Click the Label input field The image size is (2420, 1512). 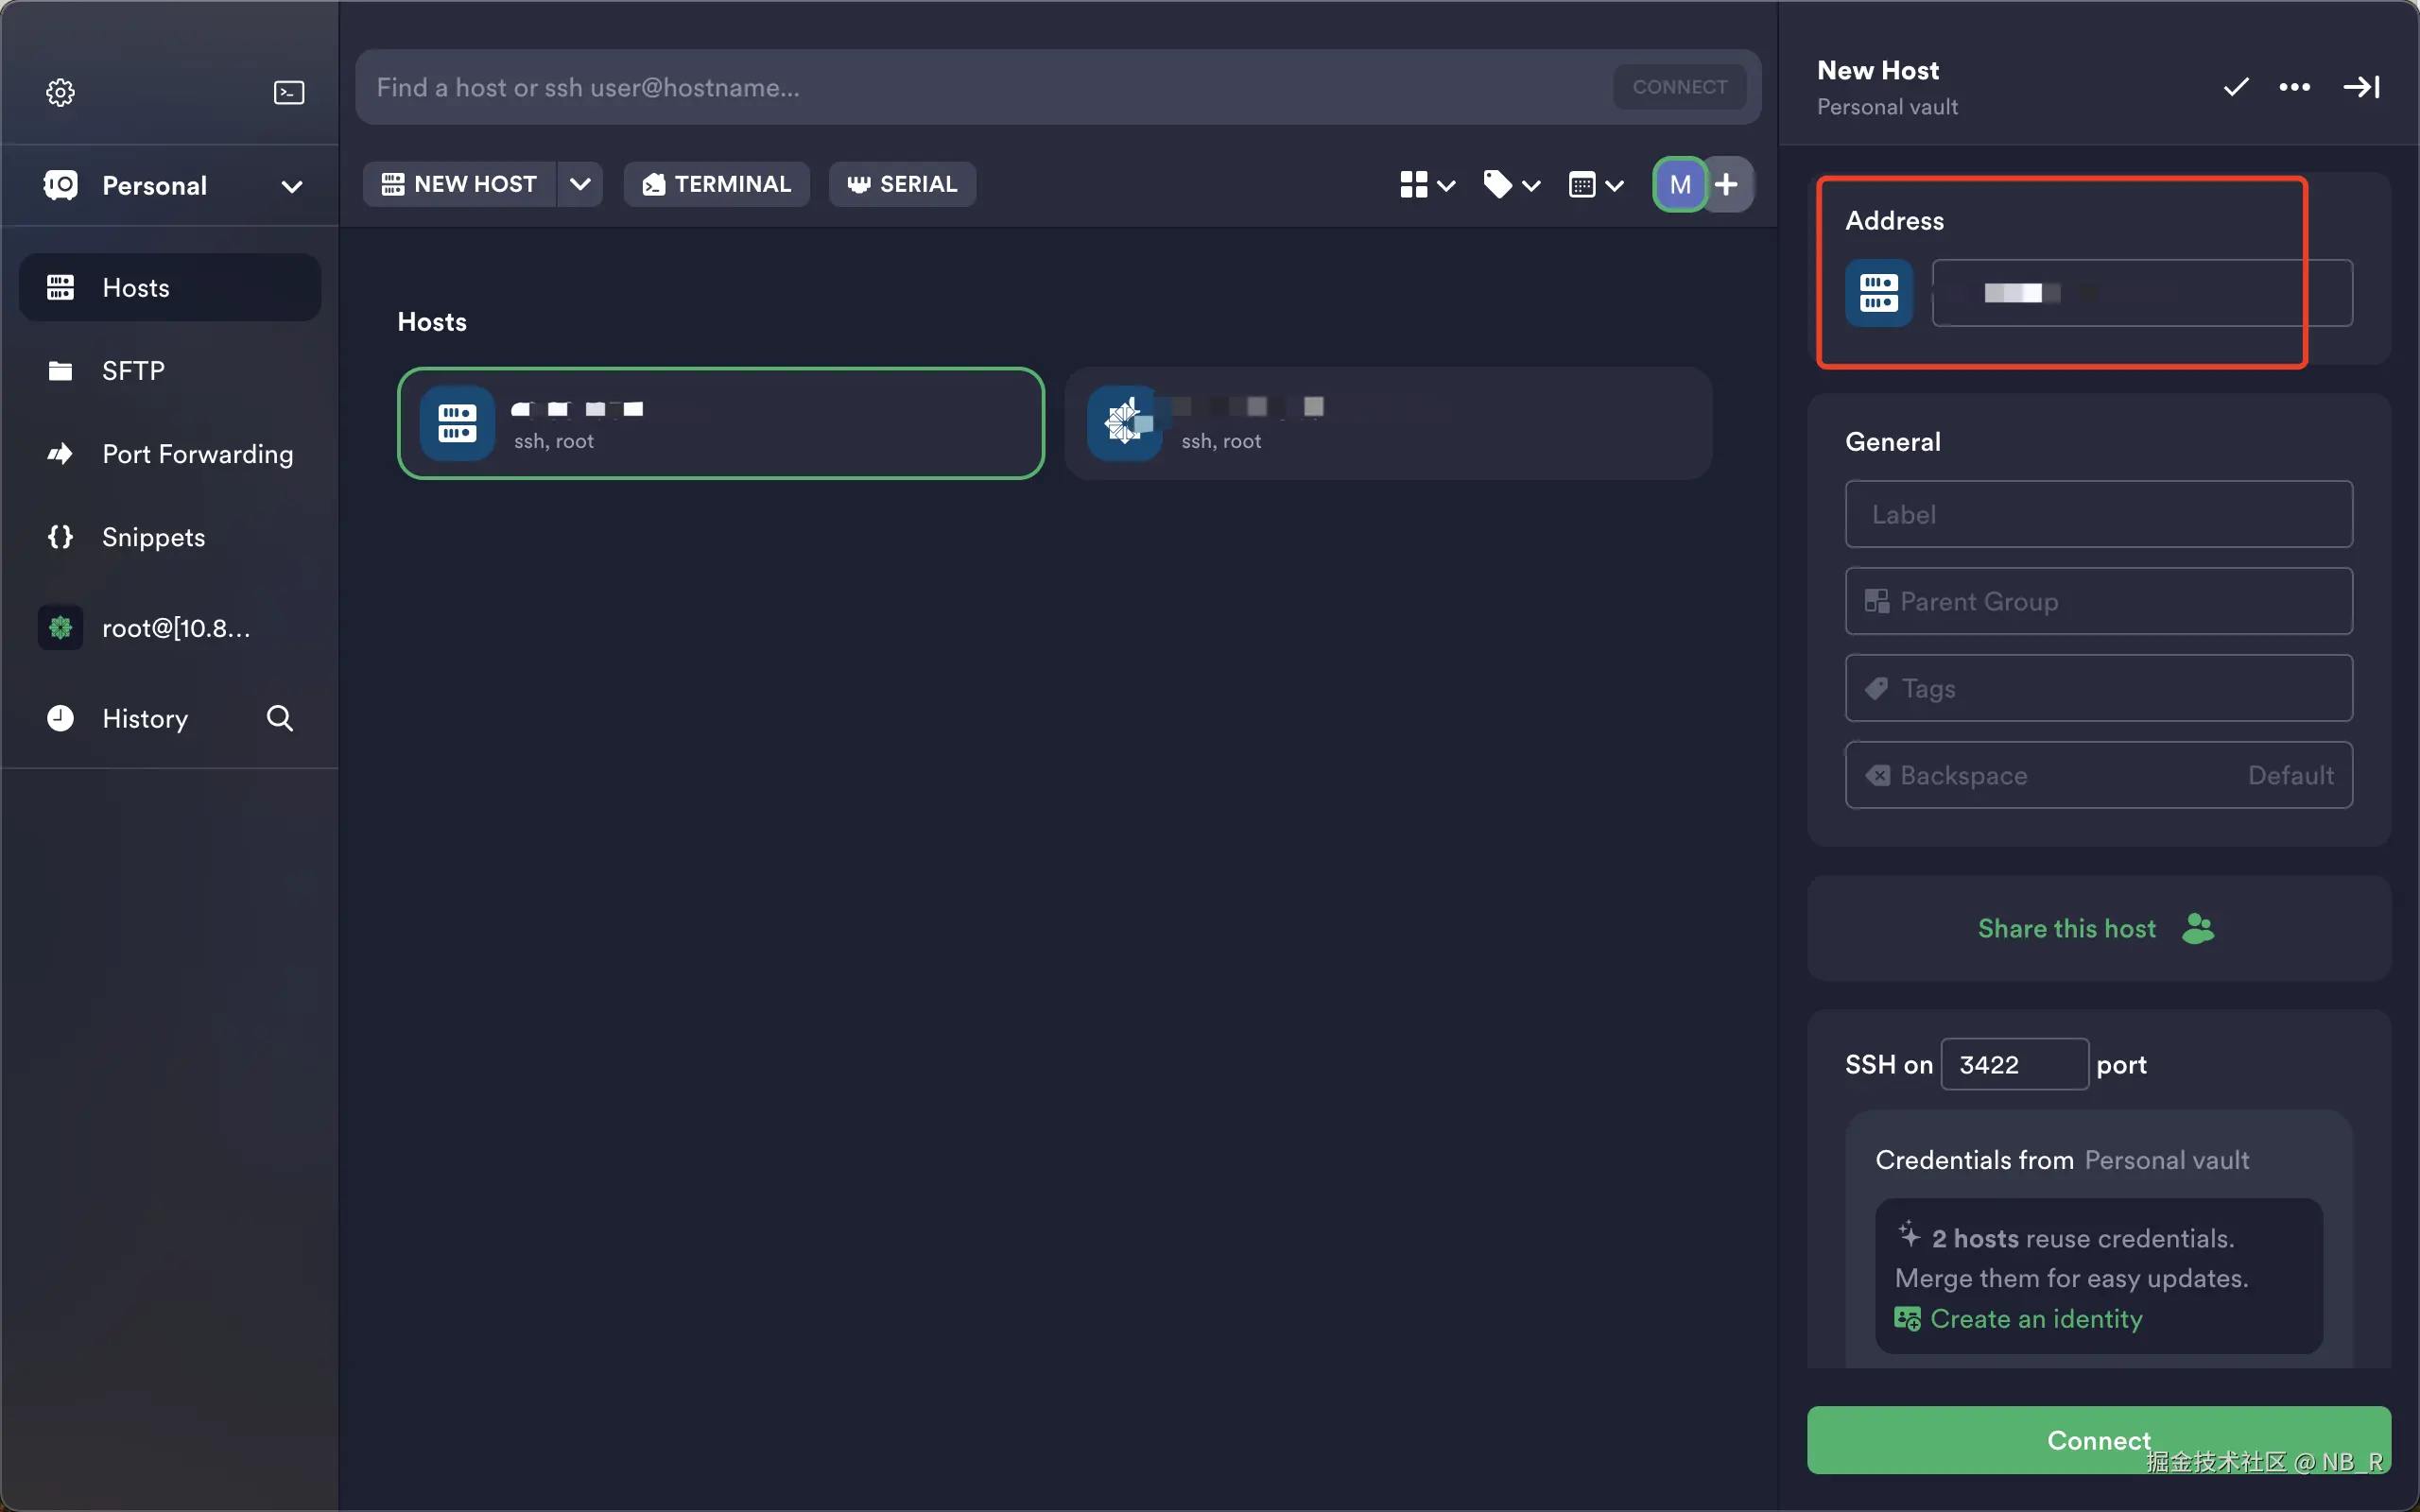[2098, 514]
